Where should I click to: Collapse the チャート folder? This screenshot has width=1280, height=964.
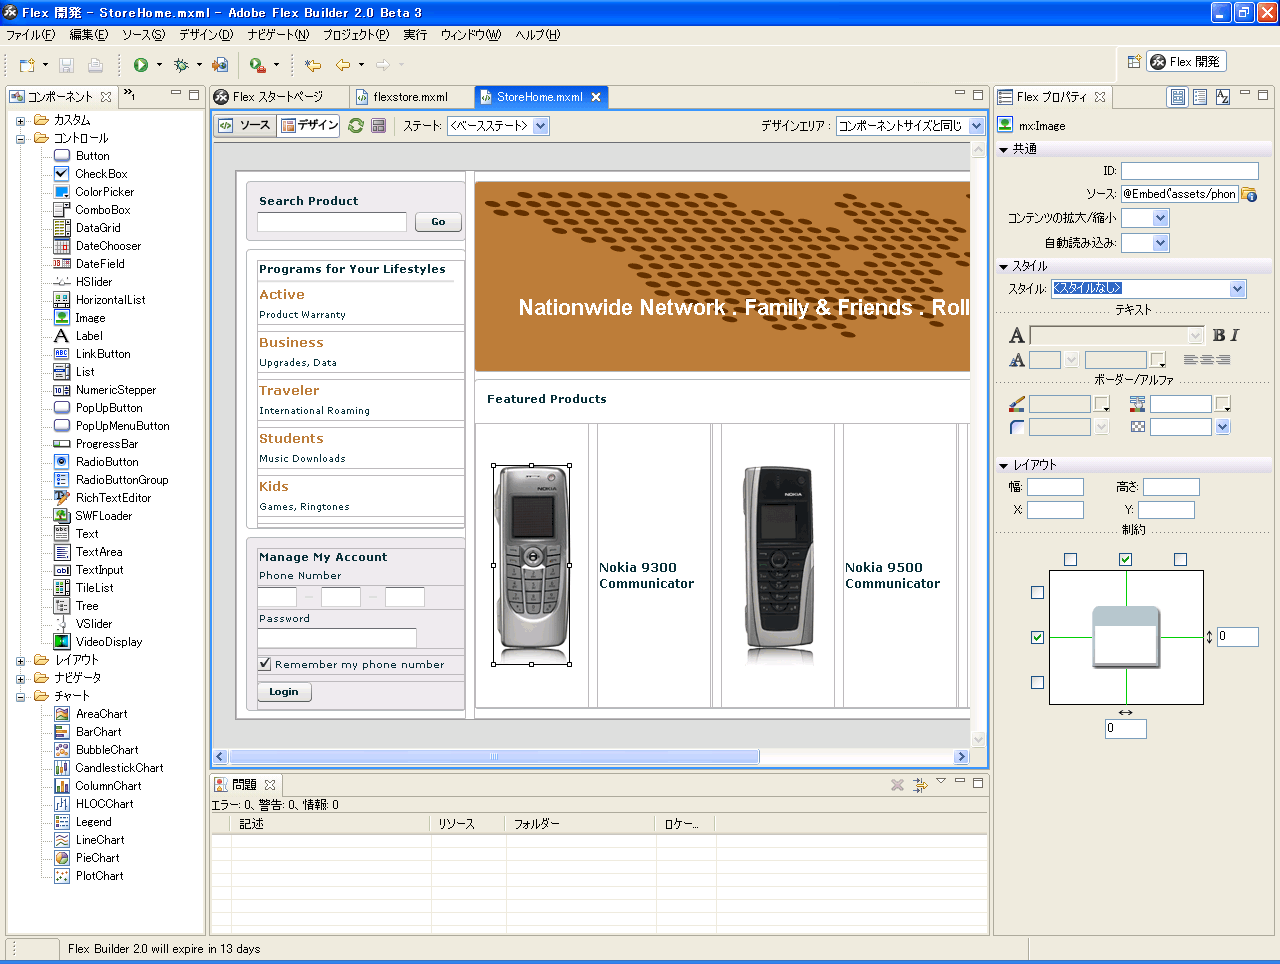point(20,696)
